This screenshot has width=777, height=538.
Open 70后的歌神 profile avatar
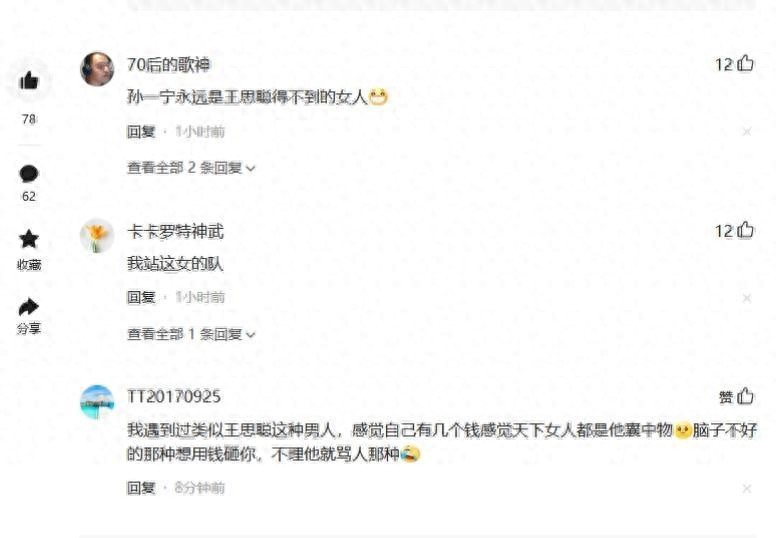tap(97, 68)
